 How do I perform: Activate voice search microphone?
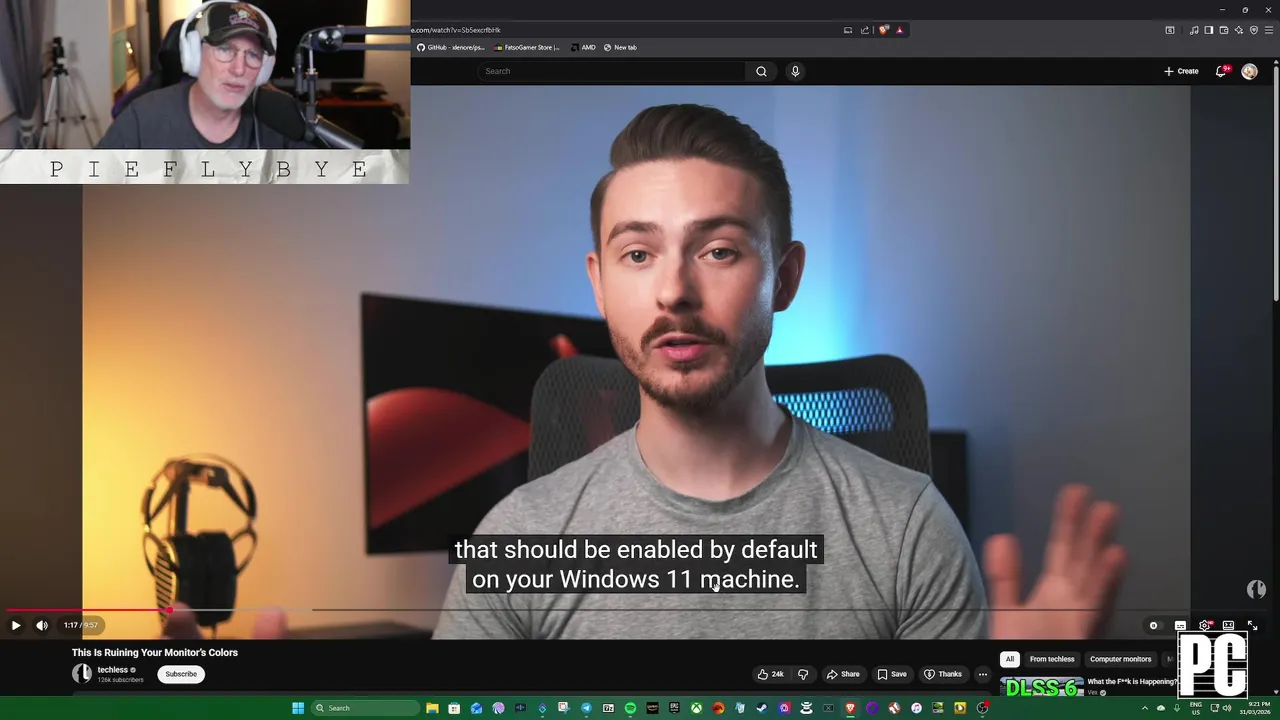click(795, 71)
